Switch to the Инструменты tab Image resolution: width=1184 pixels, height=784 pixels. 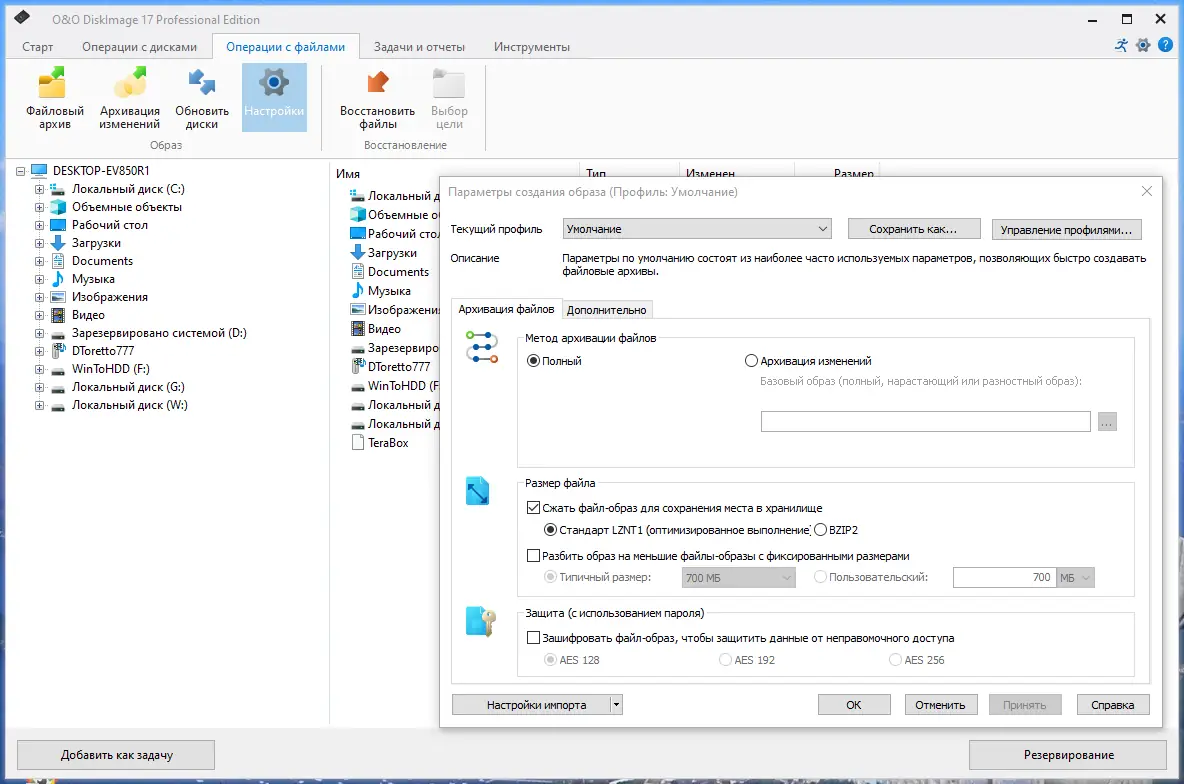click(532, 47)
